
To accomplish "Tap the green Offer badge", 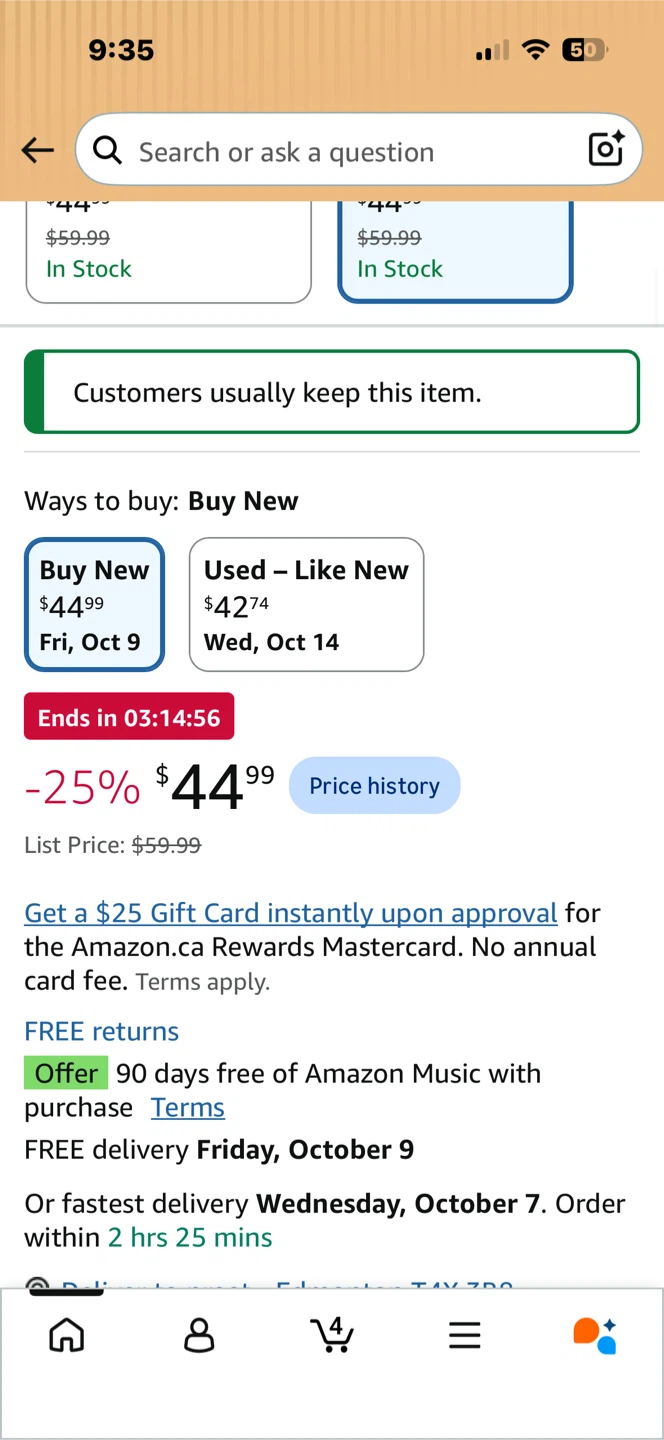I will click(x=66, y=1073).
